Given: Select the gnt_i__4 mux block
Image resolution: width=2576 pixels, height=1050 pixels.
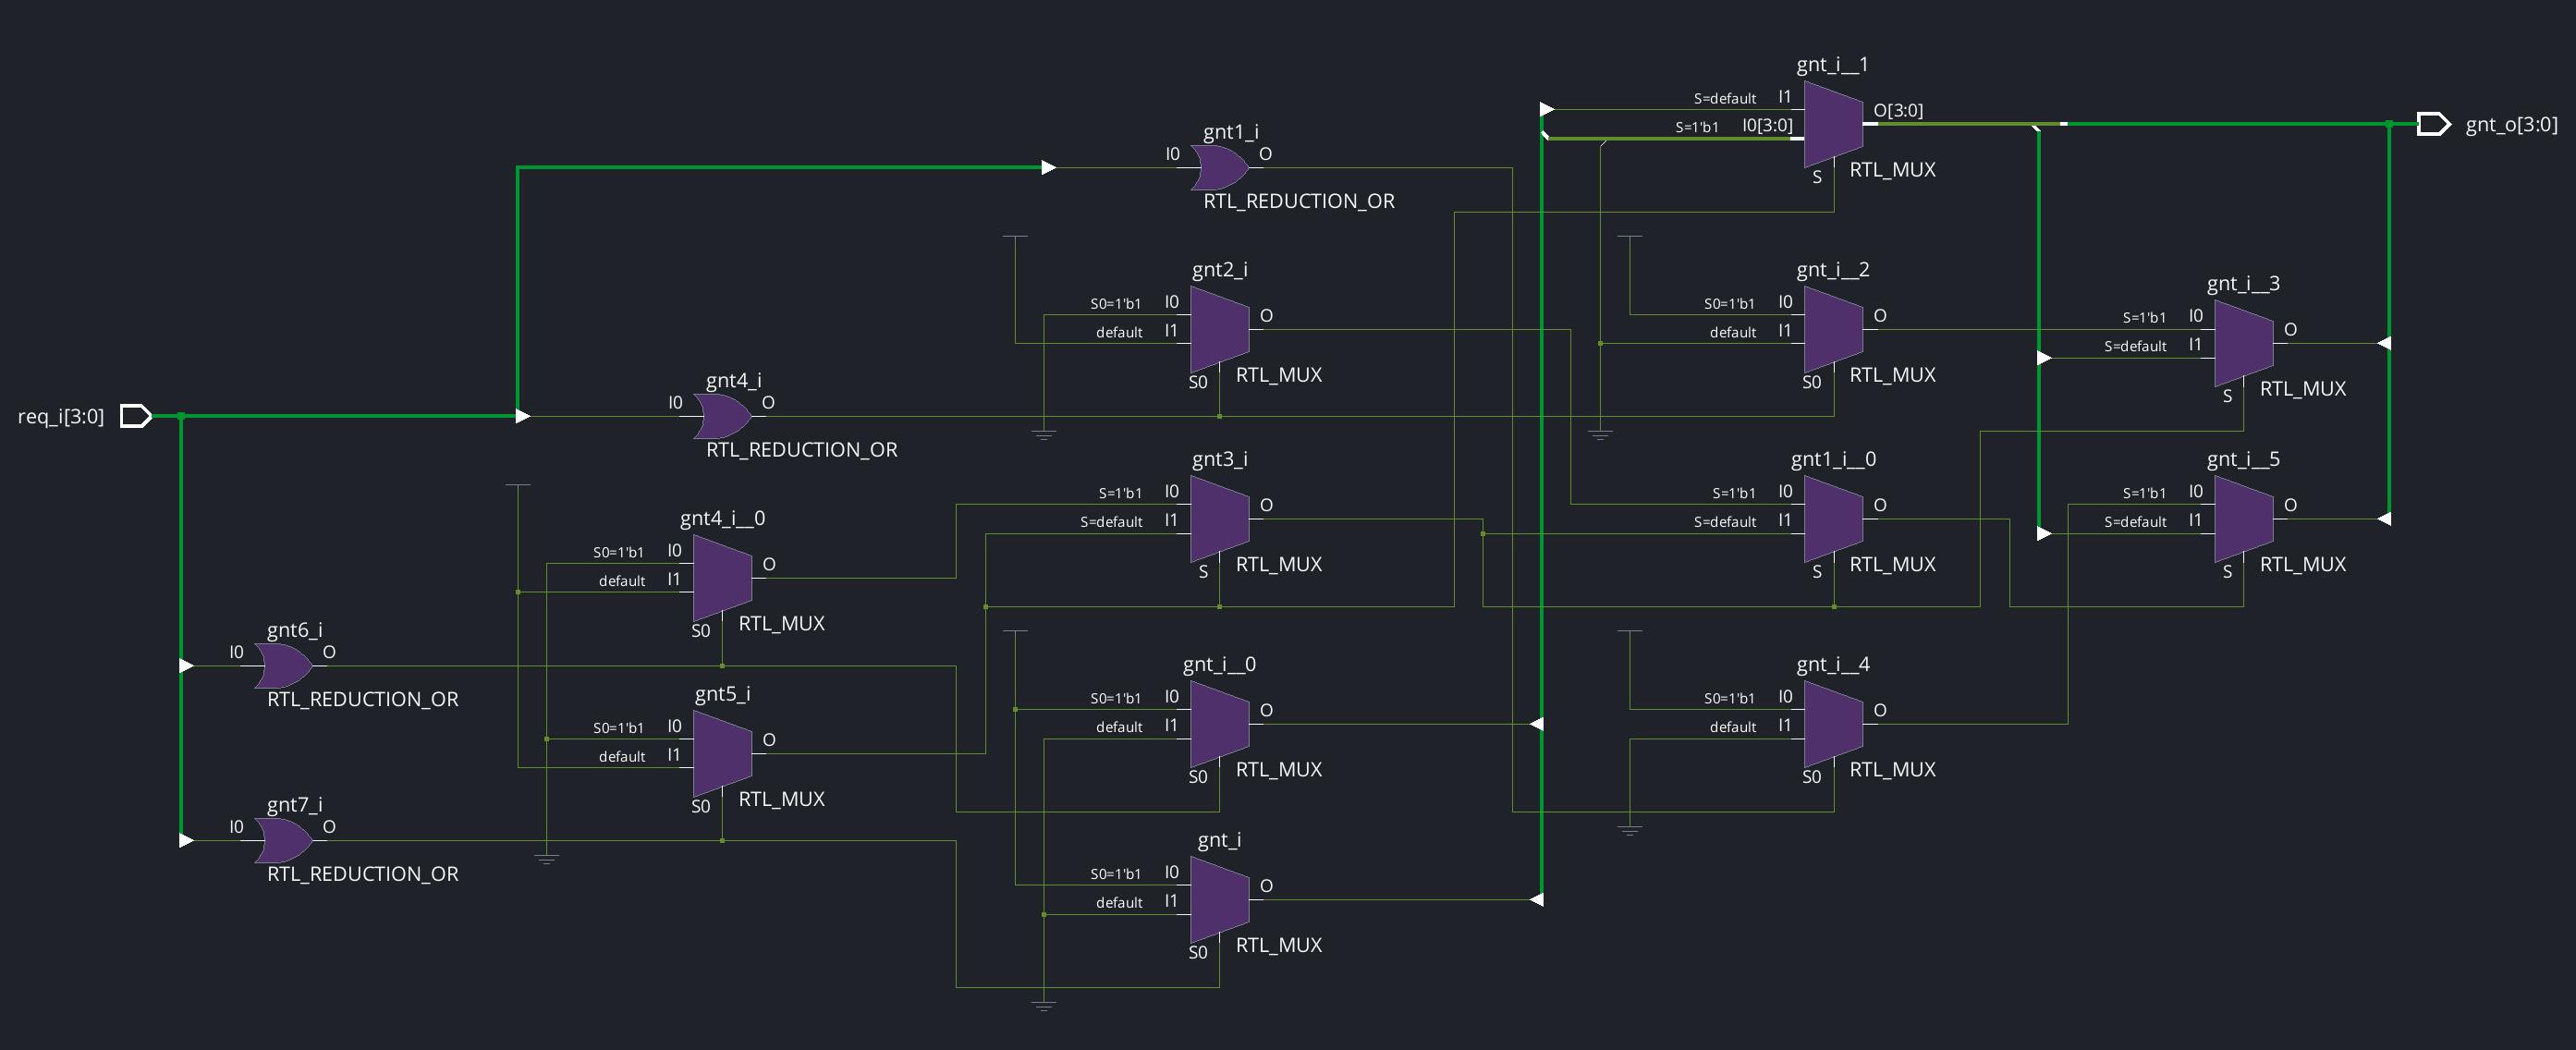Looking at the screenshot, I should click(x=1832, y=724).
